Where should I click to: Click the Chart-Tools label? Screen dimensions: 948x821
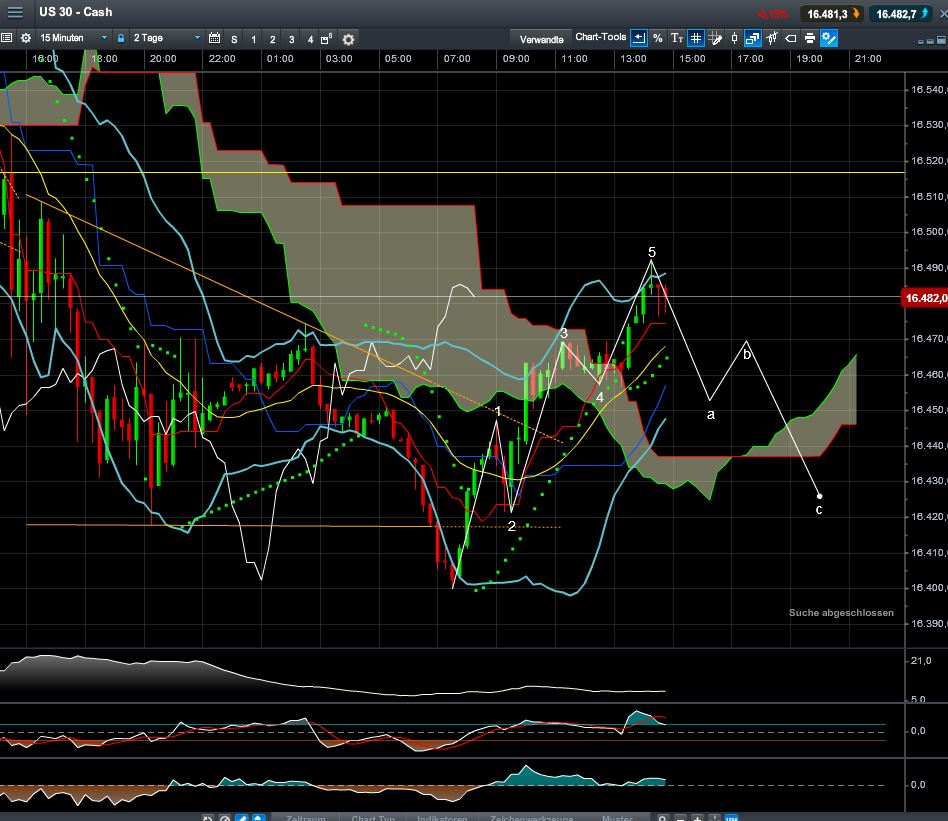(600, 37)
